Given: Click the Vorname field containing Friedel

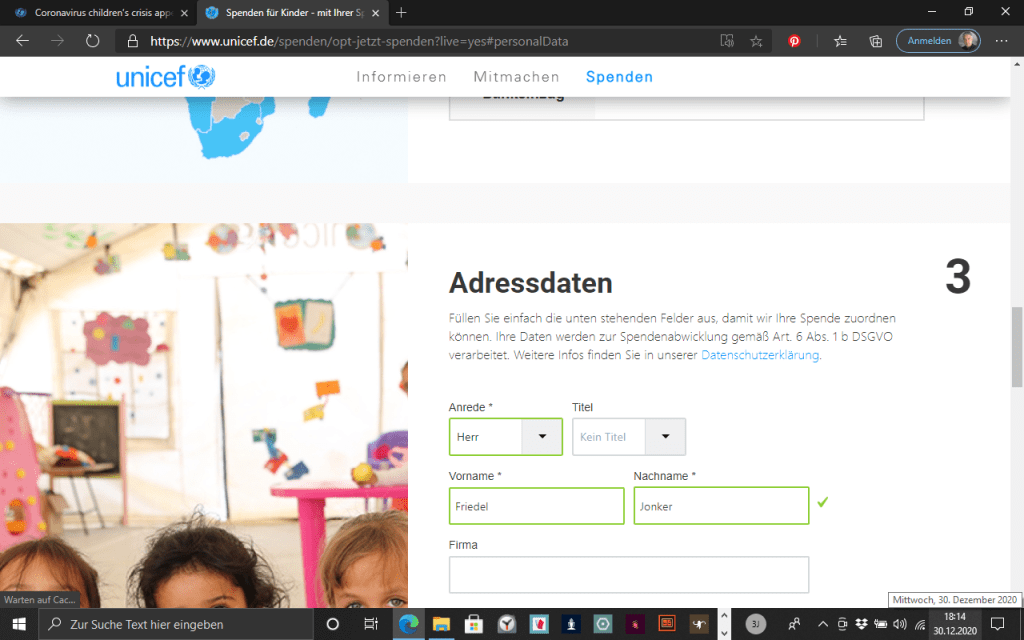Looking at the screenshot, I should click(x=536, y=506).
